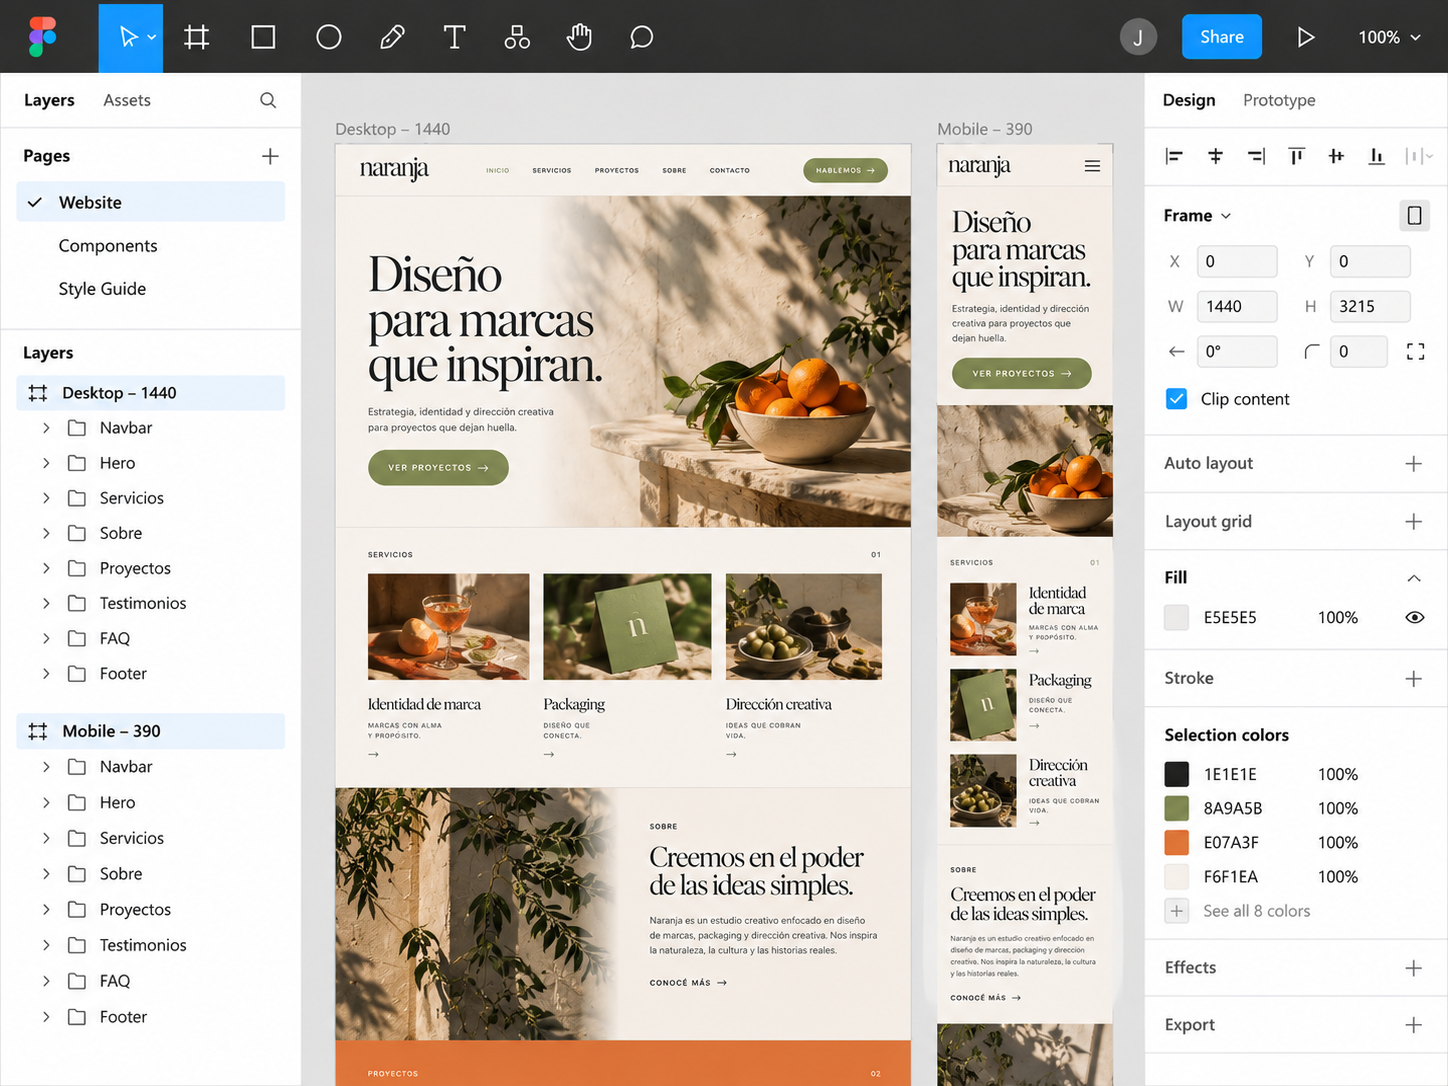Select the Comment tool

click(642, 37)
